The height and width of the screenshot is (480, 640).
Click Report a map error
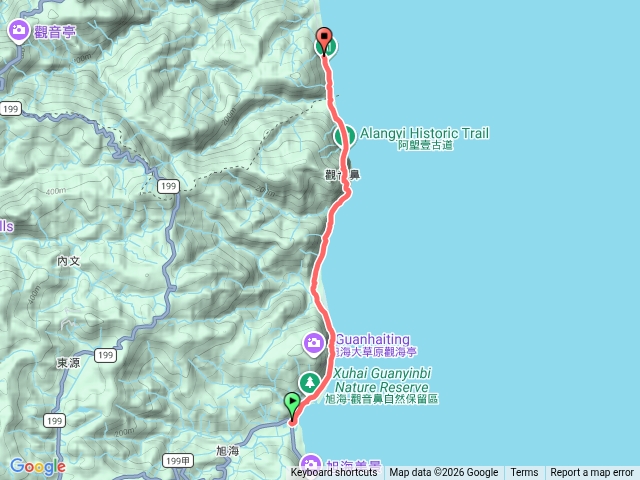click(x=592, y=472)
